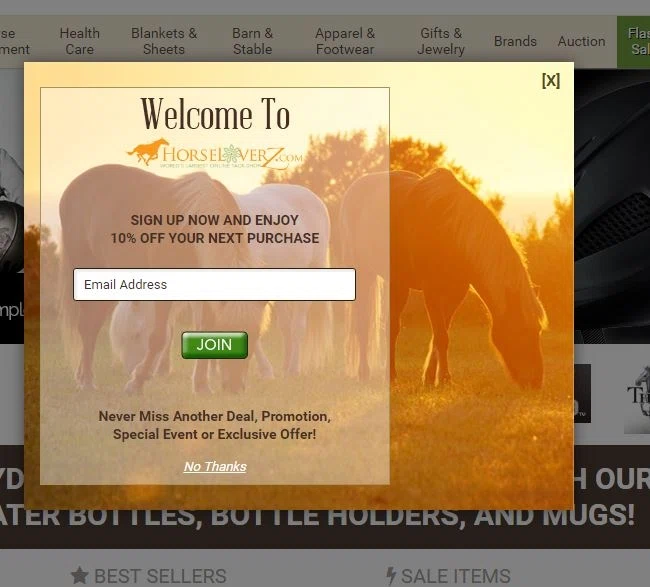Open the Auction menu item

click(581, 41)
